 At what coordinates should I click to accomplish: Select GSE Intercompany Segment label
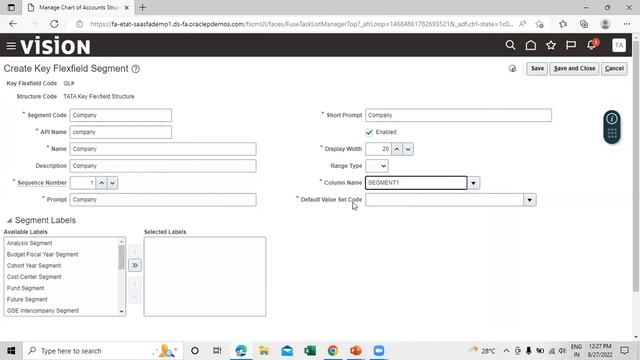(x=42, y=311)
